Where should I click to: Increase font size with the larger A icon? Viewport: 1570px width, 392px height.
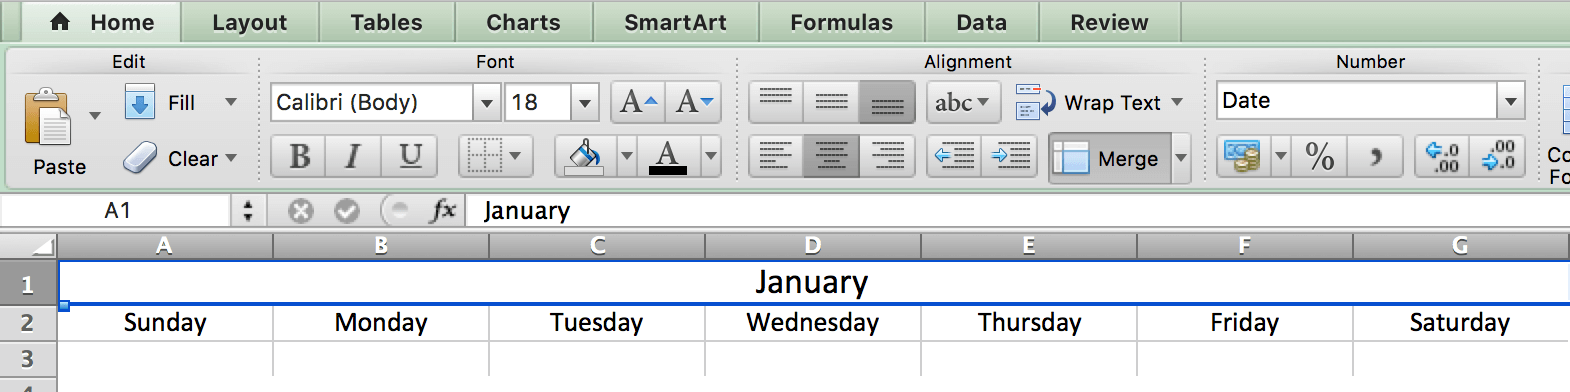point(638,102)
